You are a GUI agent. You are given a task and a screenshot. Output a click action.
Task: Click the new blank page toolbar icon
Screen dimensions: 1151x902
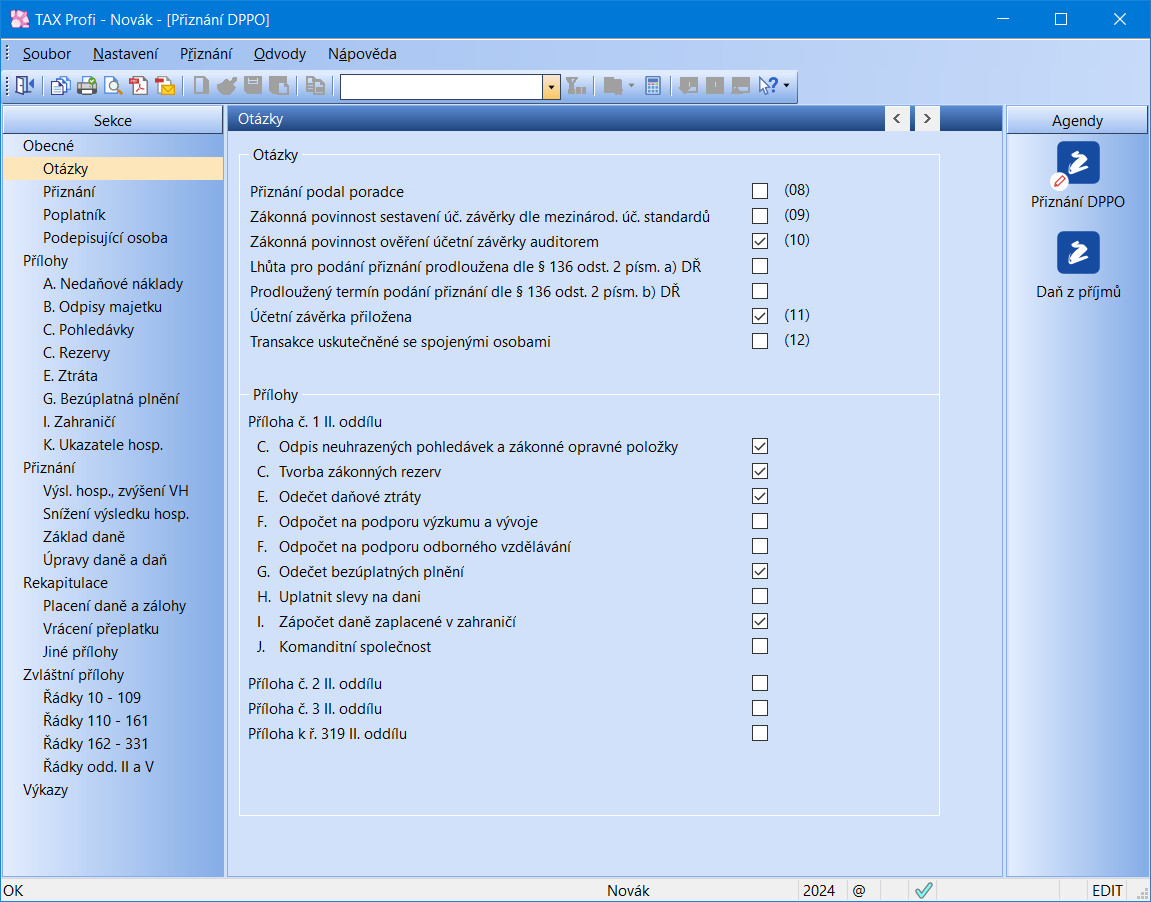(200, 86)
